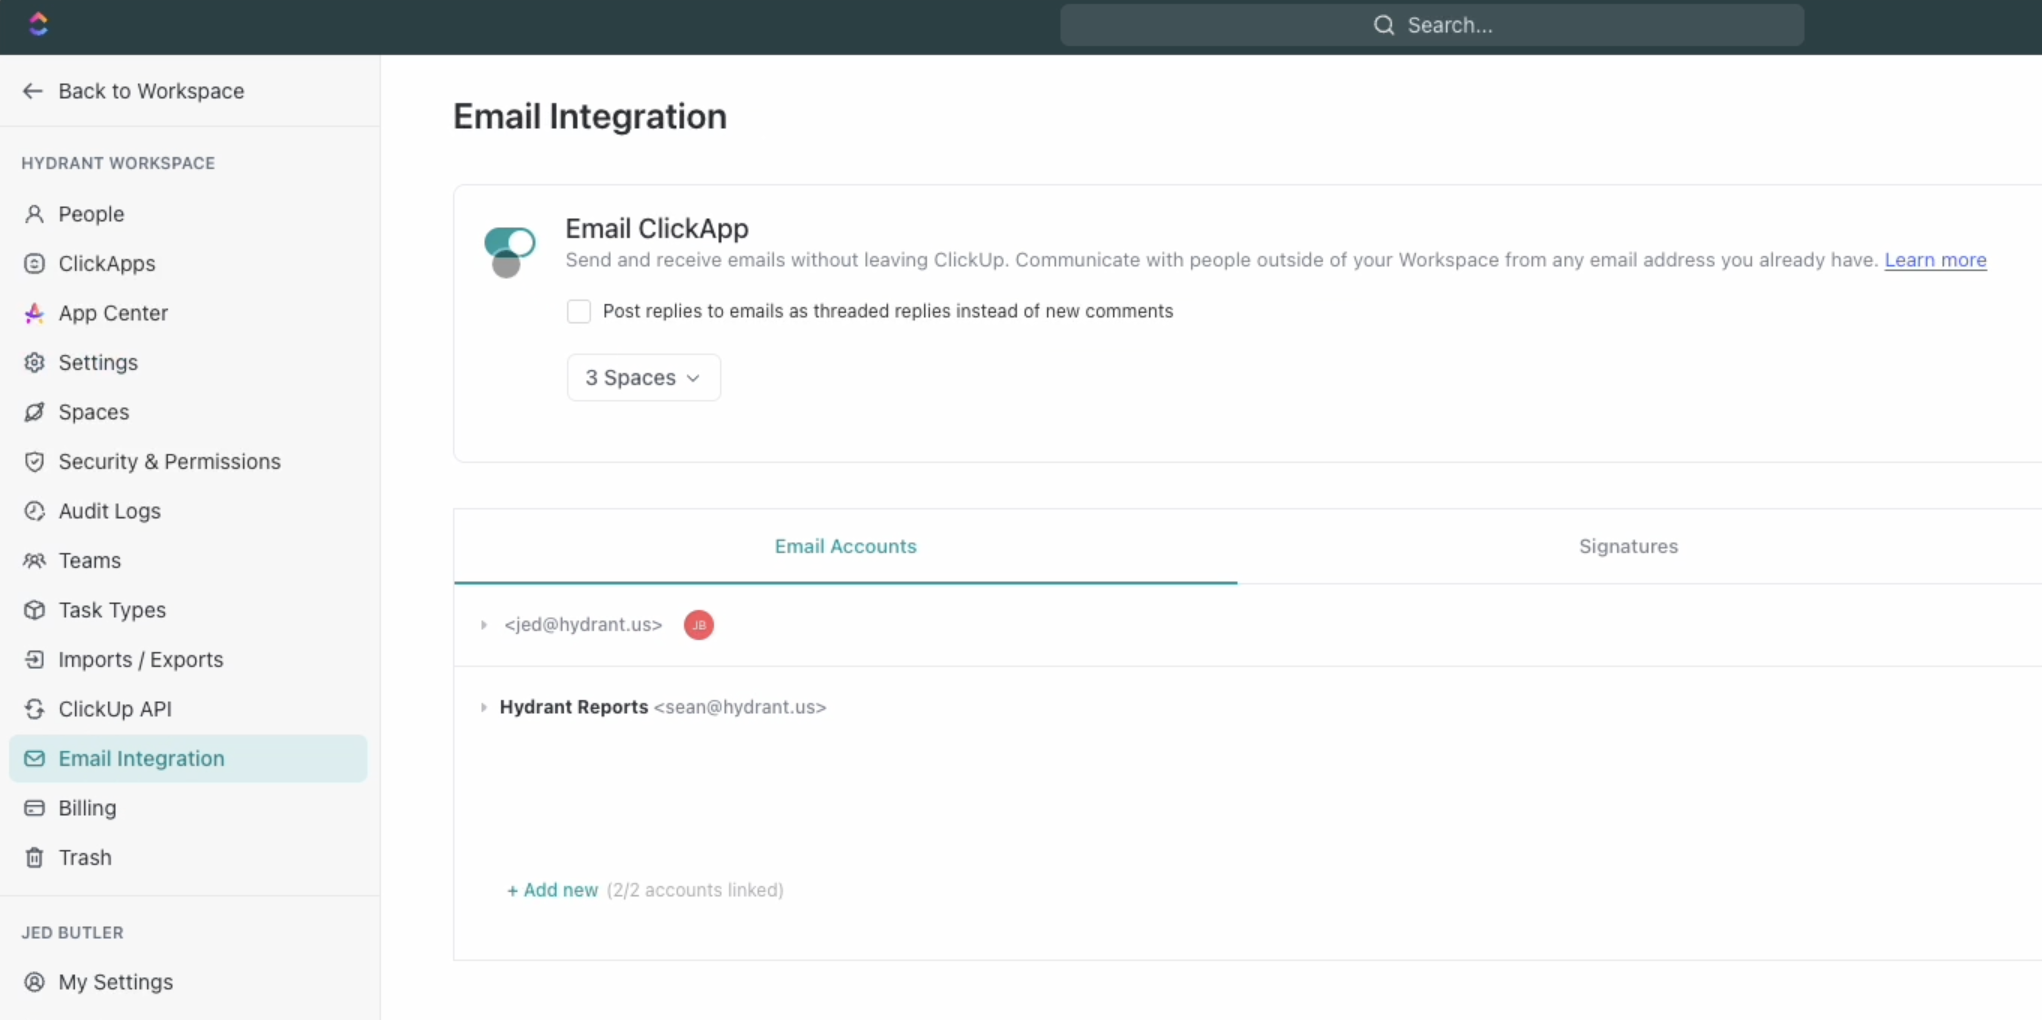This screenshot has width=2042, height=1020.
Task: Click the Task Types cube icon
Action: pyautogui.click(x=34, y=610)
